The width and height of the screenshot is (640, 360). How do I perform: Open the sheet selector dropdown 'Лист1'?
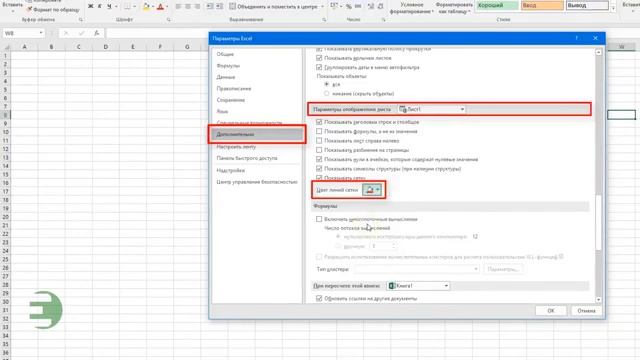432,109
